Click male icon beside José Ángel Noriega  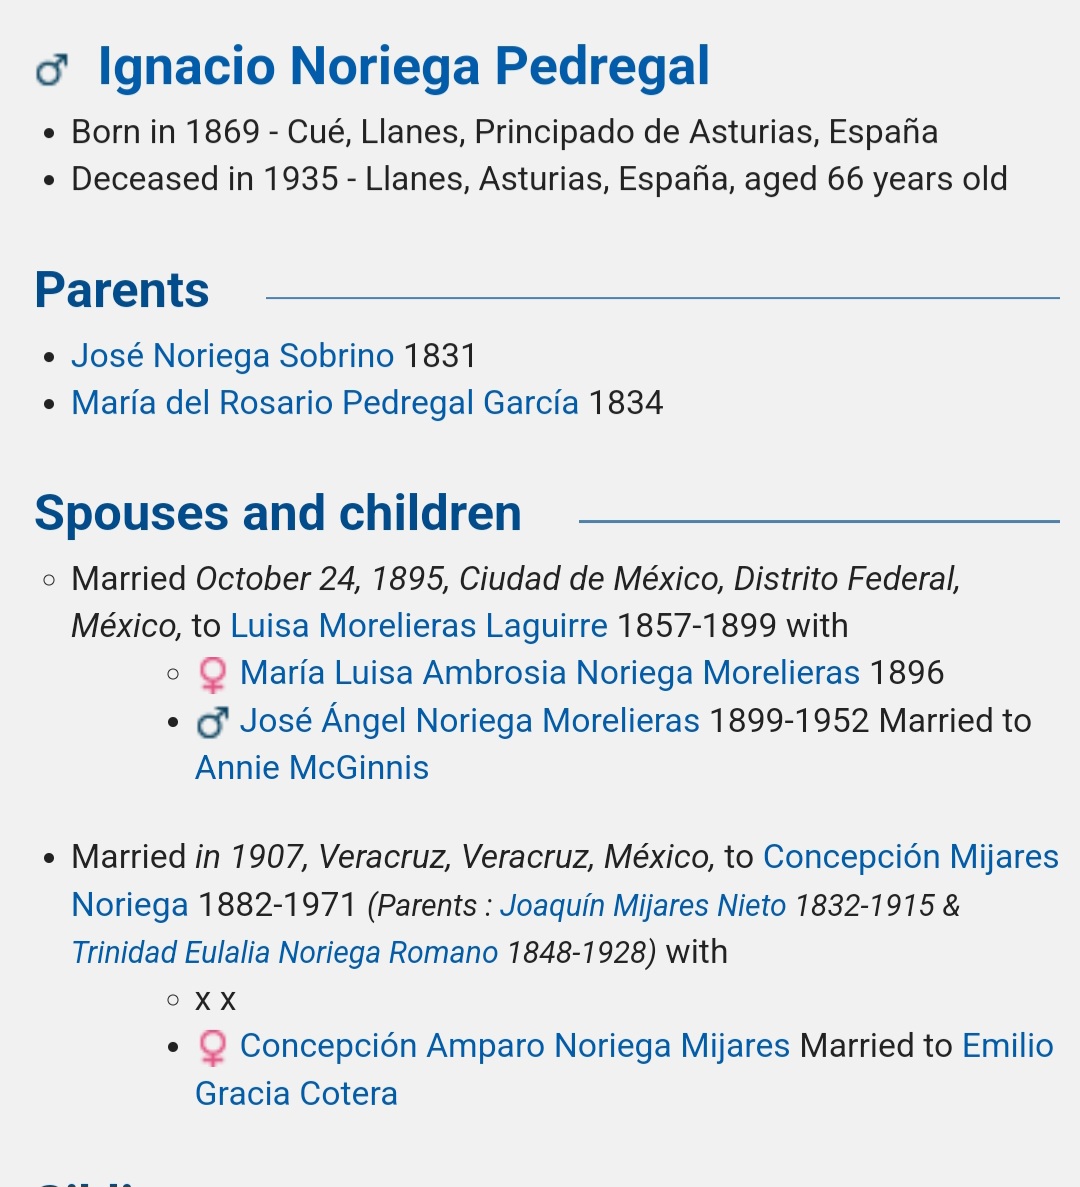(212, 722)
